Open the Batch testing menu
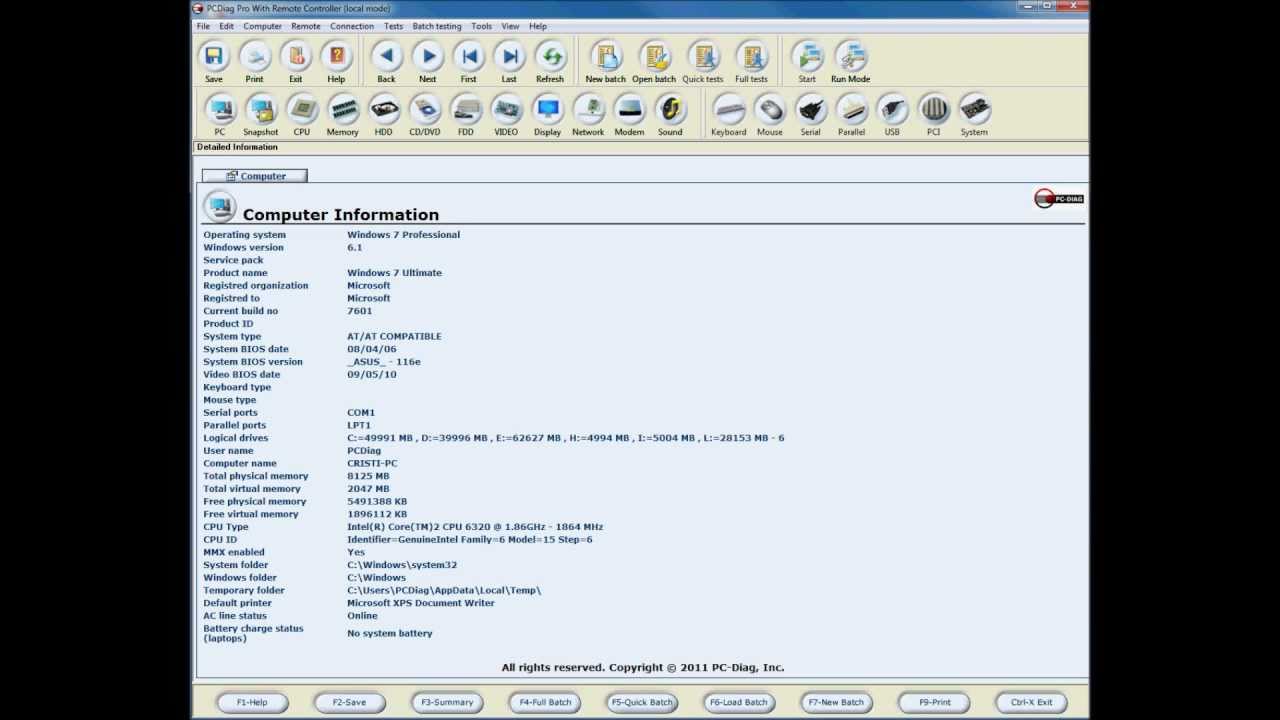 [x=437, y=26]
